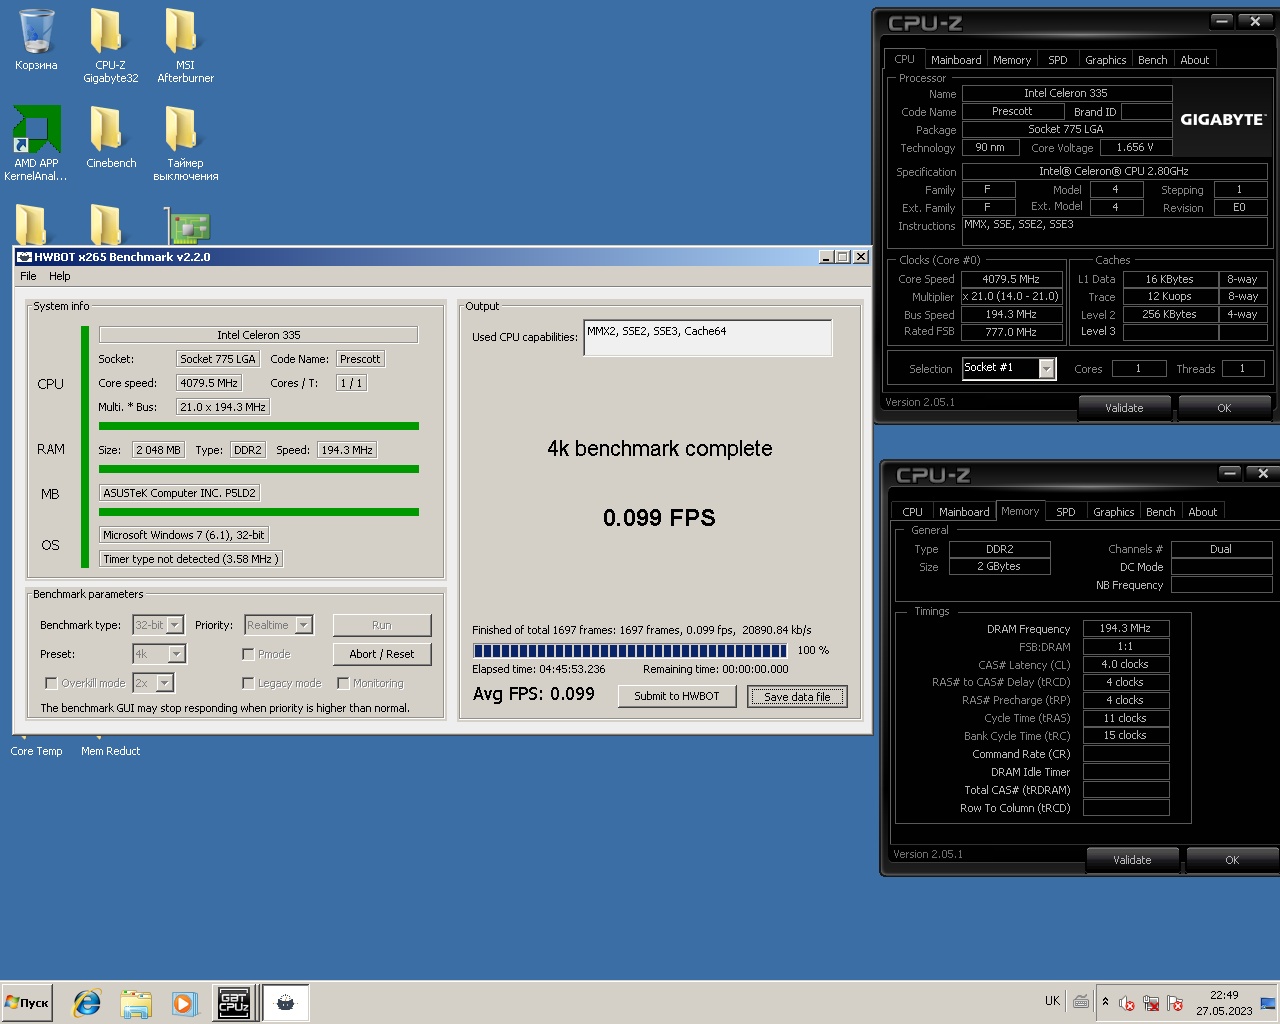This screenshot has width=1280, height=1024.
Task: Open the Selection Socket #1 dropdown in CPU-Z
Action: point(1009,368)
